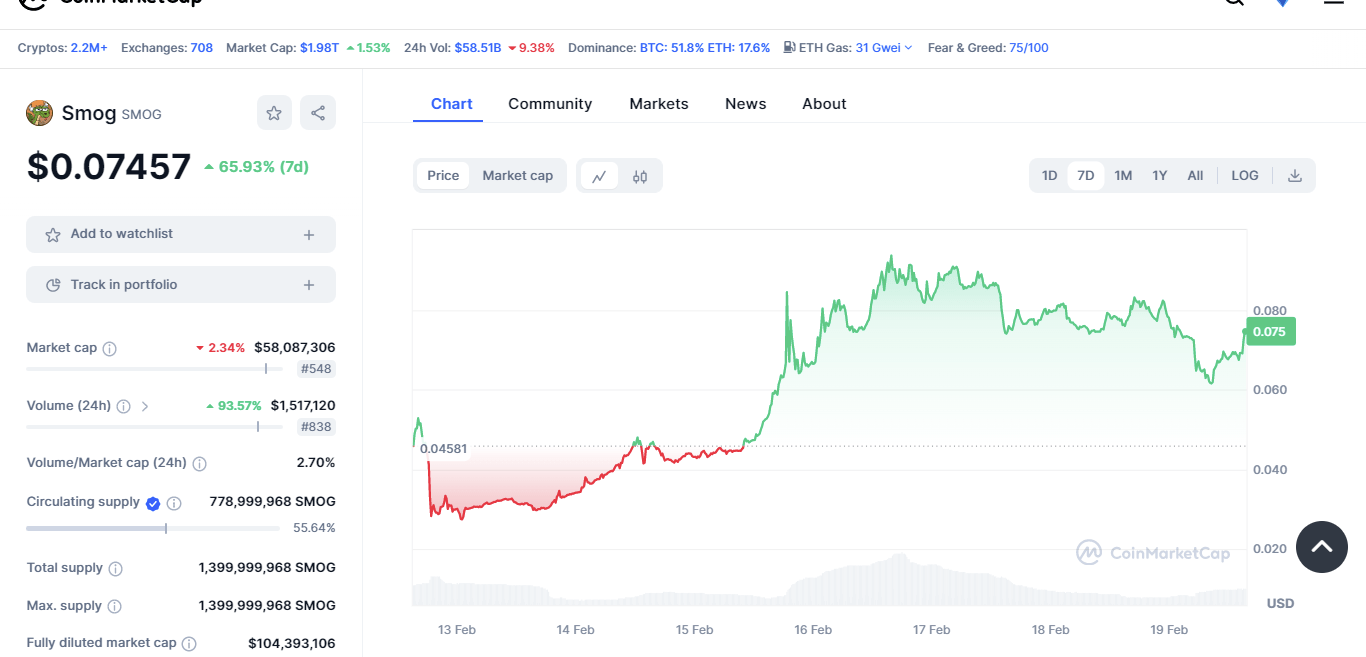Switch to the News tab
1366x657 pixels.
tap(746, 104)
